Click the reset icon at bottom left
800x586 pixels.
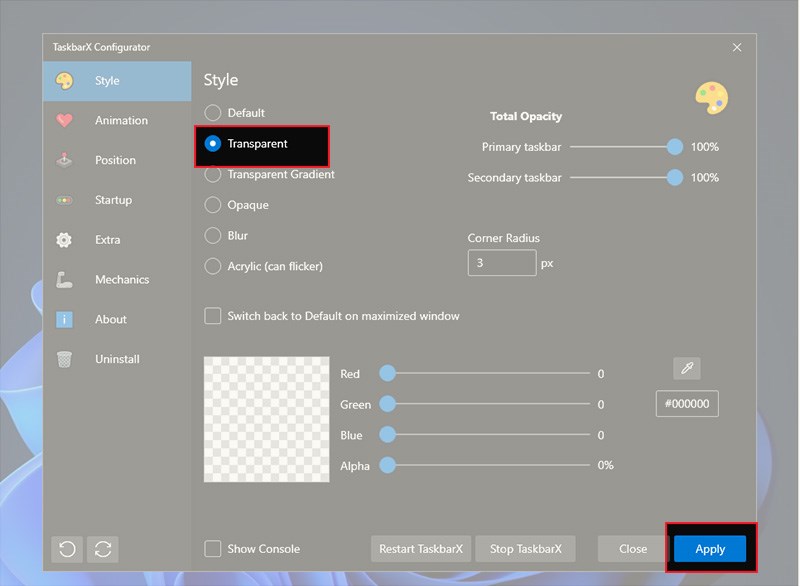tap(67, 548)
